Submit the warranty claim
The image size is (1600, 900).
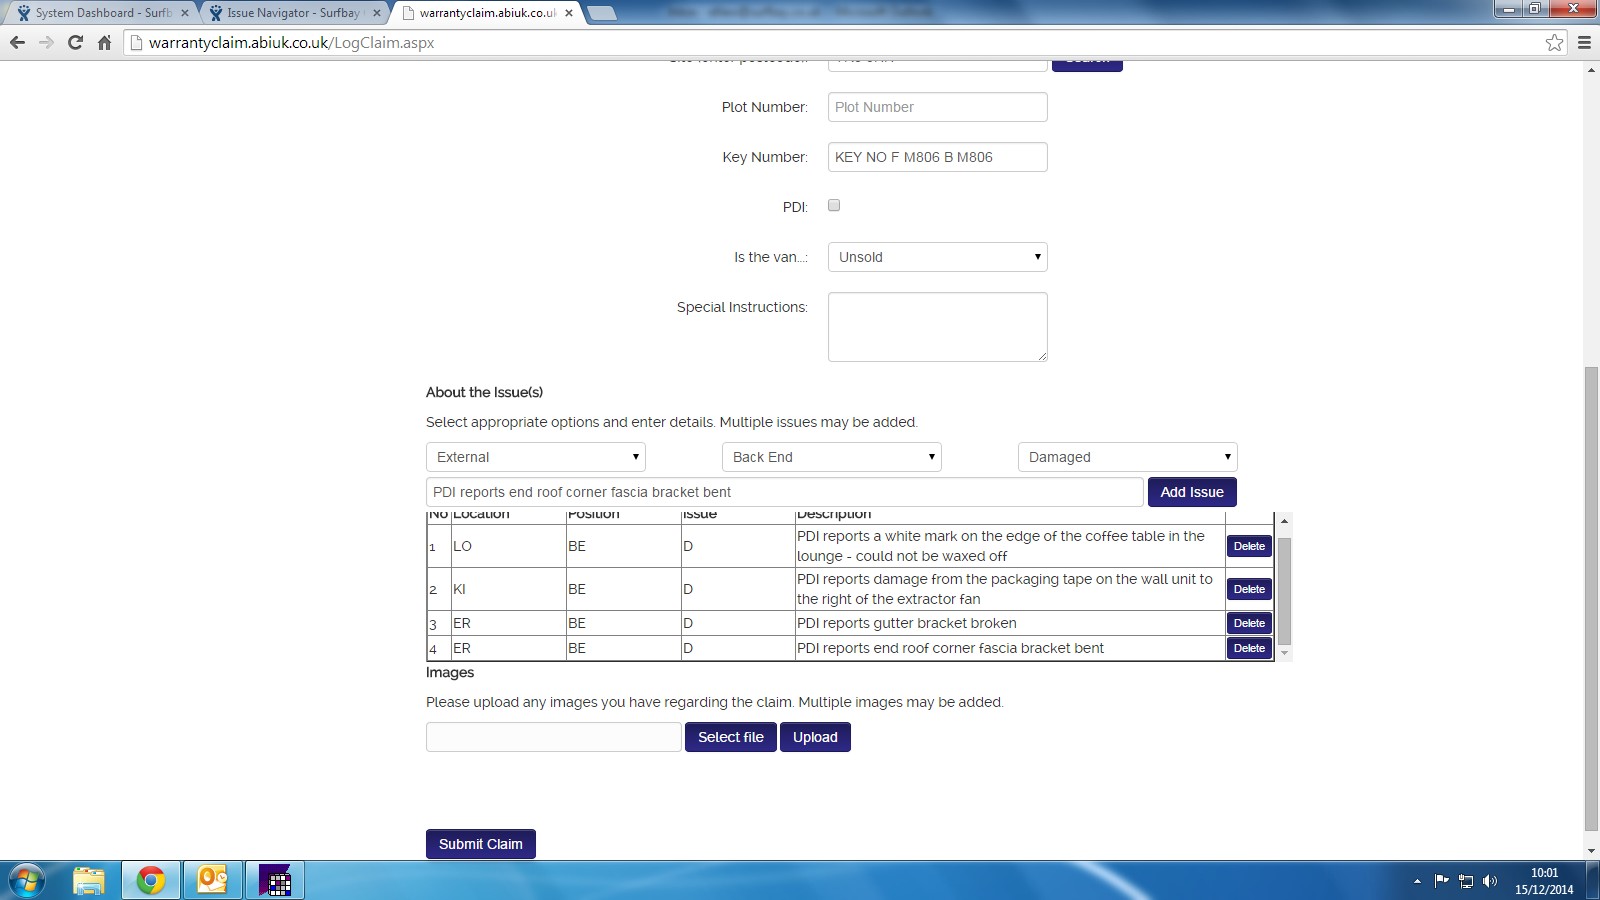[481, 844]
